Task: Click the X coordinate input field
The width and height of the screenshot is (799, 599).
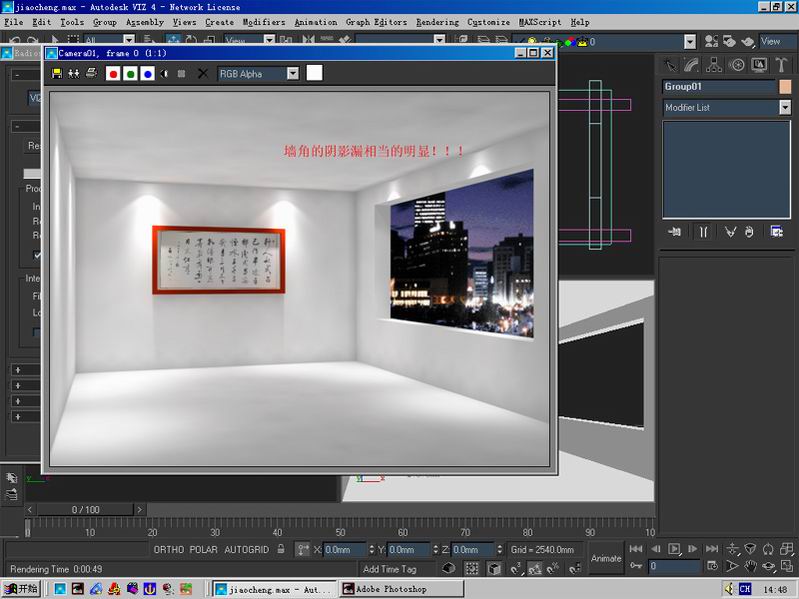Action: [345, 550]
